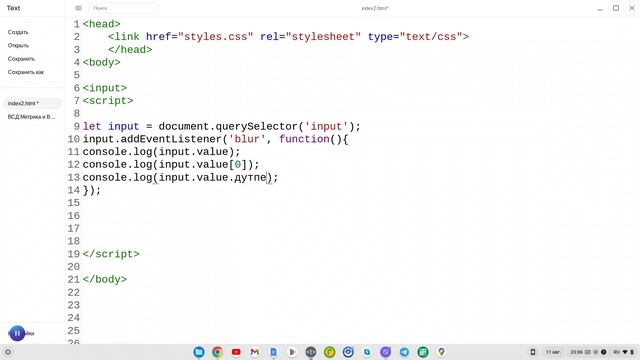
Task: Switch to the ВСД Метрика file tab
Action: pos(32,117)
